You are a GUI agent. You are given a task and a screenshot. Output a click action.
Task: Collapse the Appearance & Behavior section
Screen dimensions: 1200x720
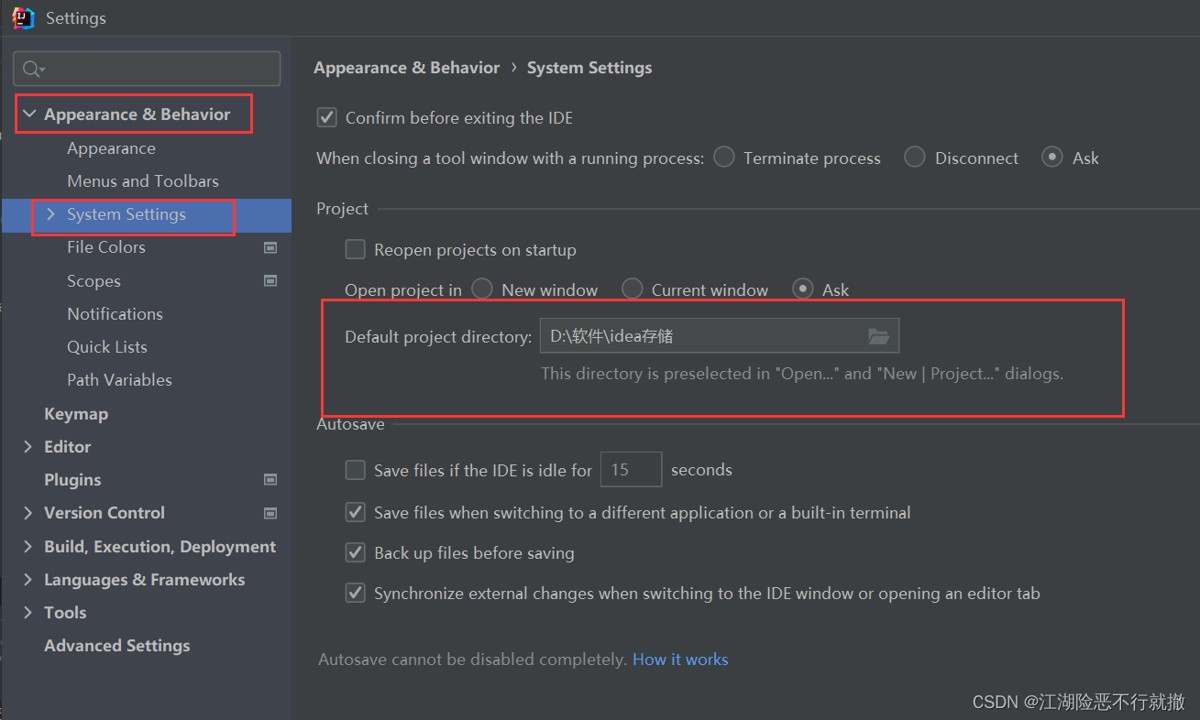30,115
